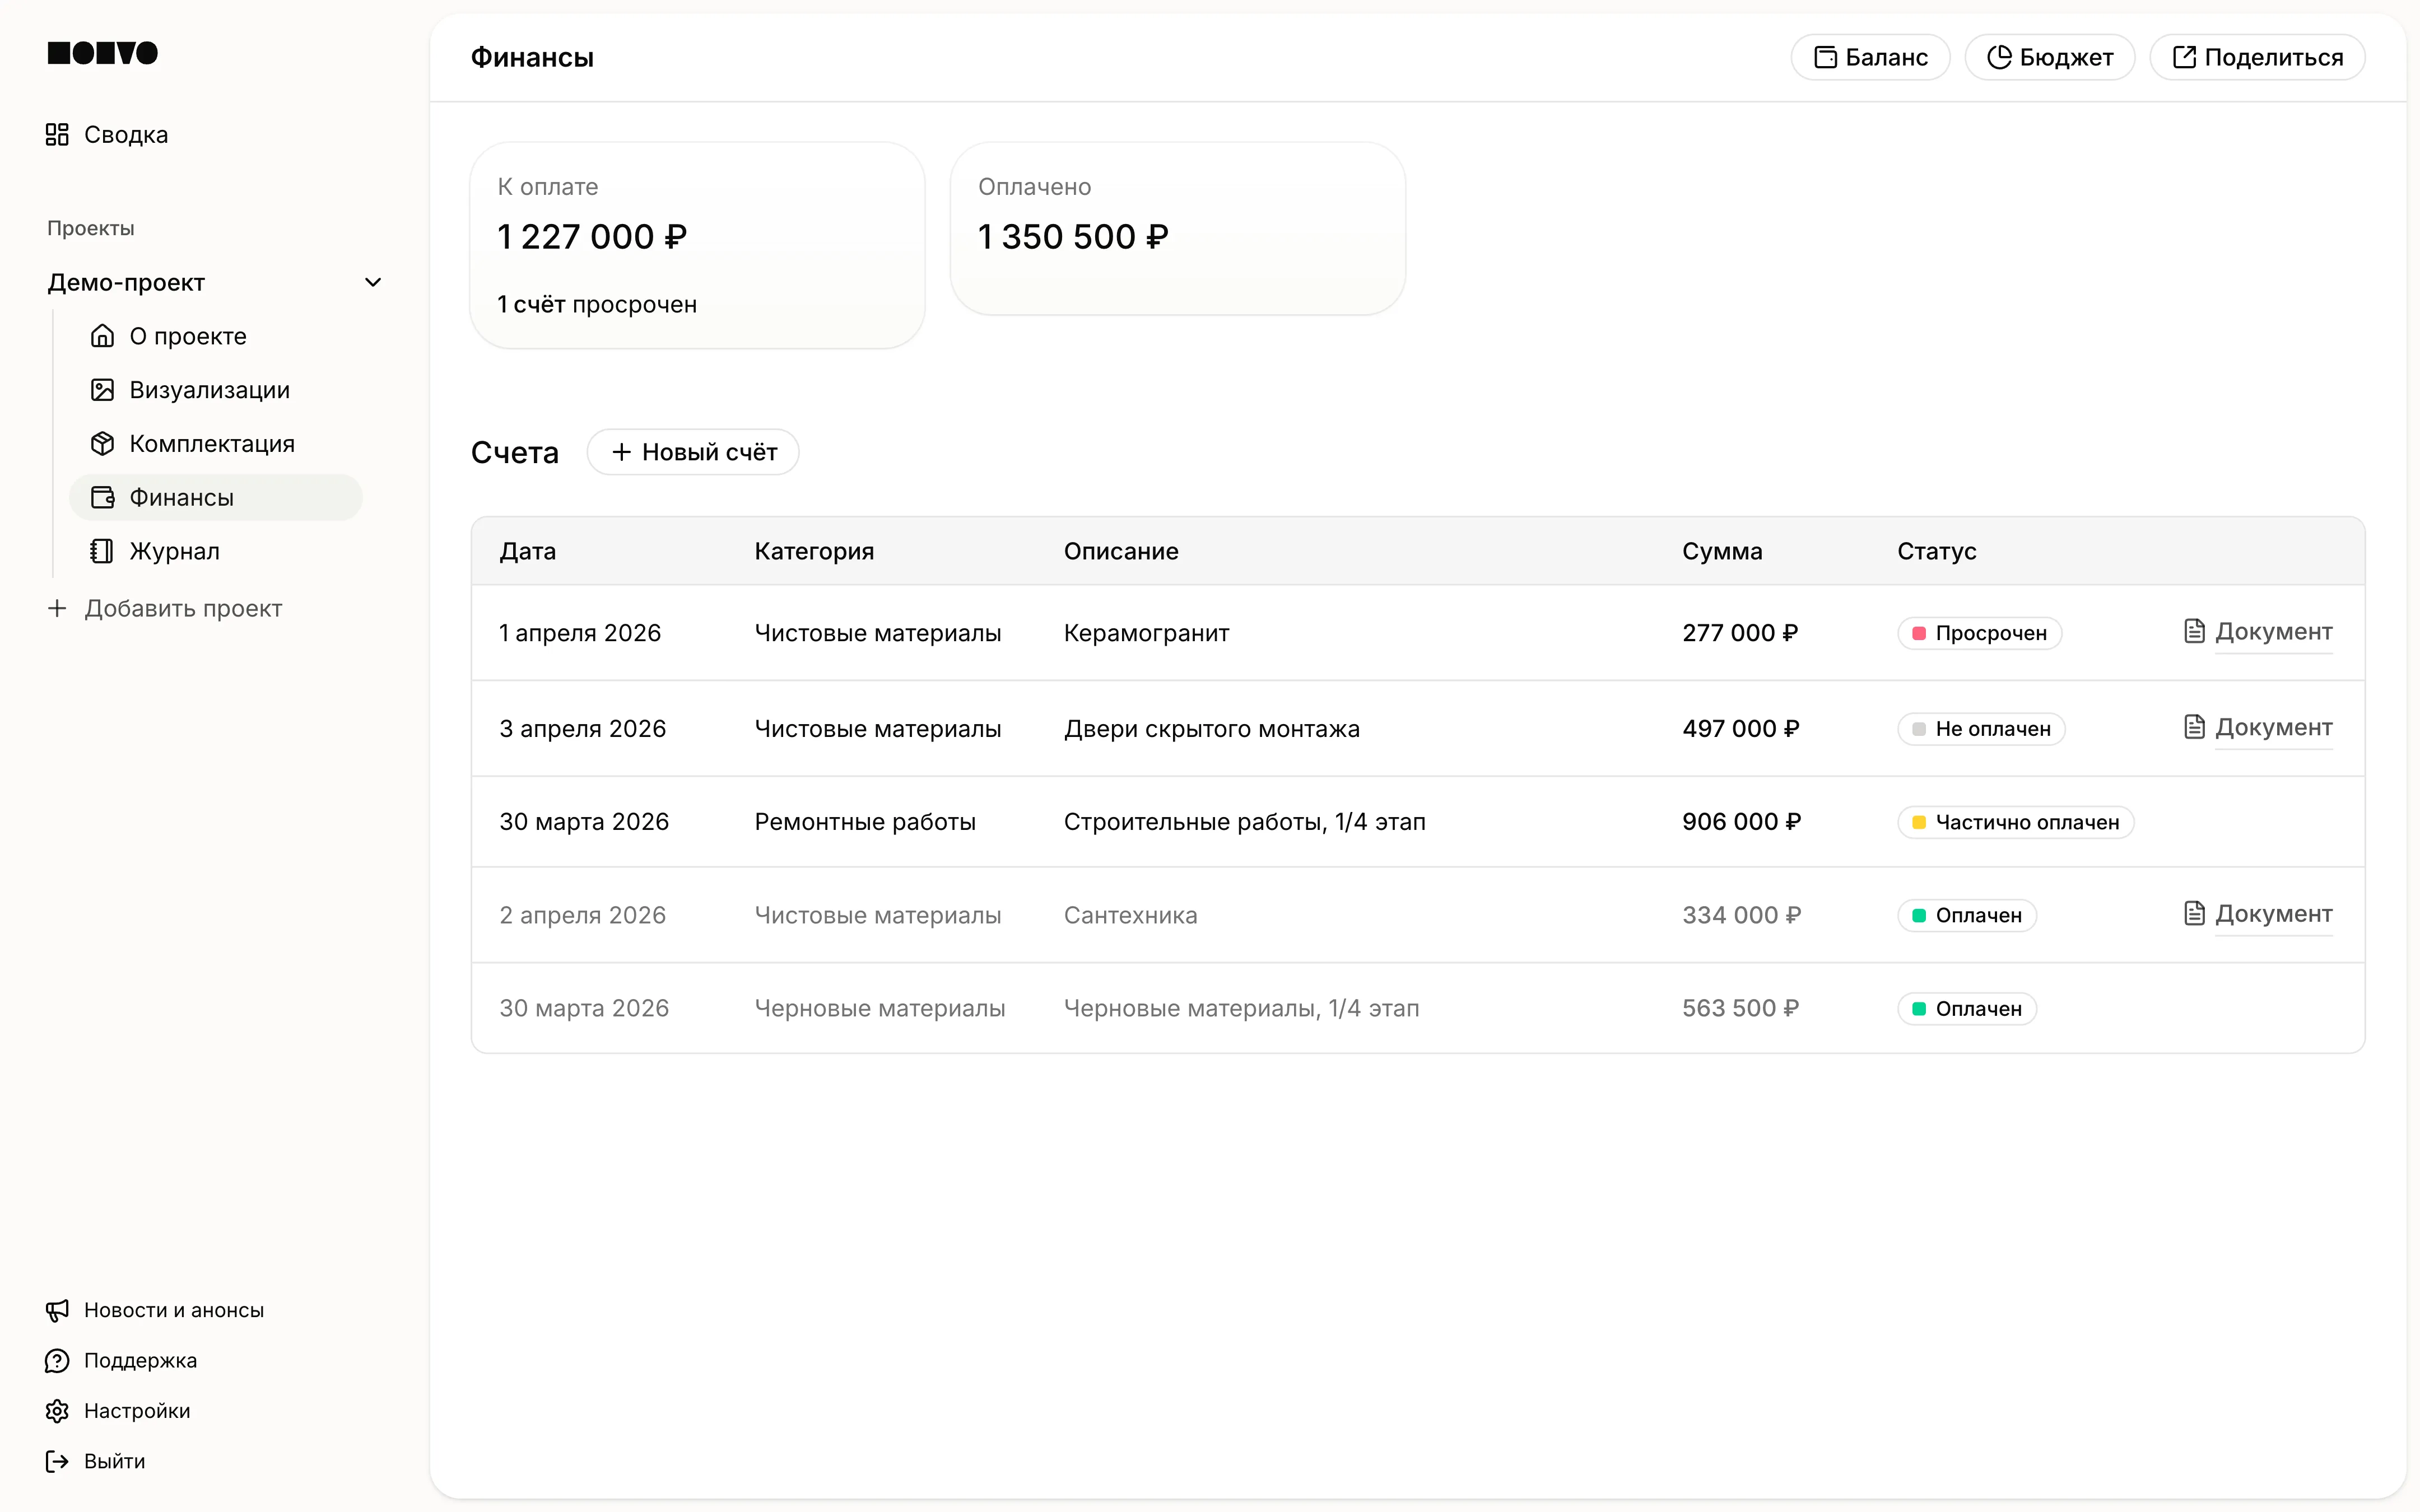Click the Сумма column header
Image resolution: width=2420 pixels, height=1512 pixels.
click(x=1722, y=551)
